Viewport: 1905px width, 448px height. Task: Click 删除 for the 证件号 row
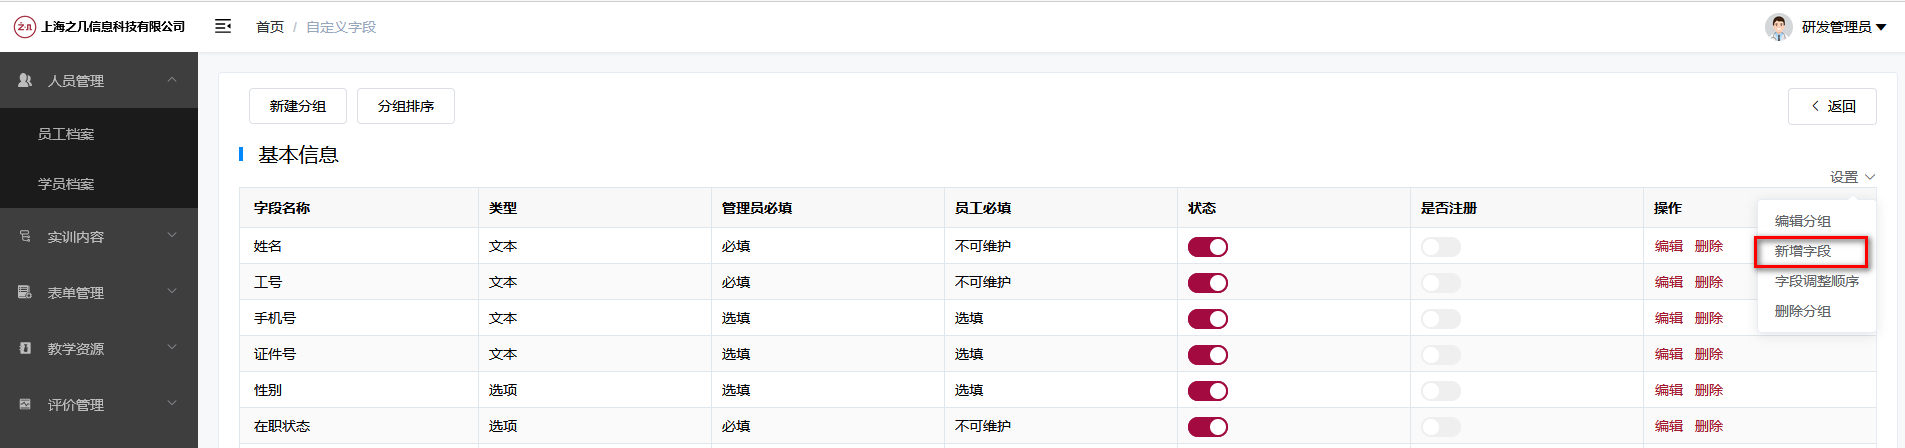[x=1709, y=354]
